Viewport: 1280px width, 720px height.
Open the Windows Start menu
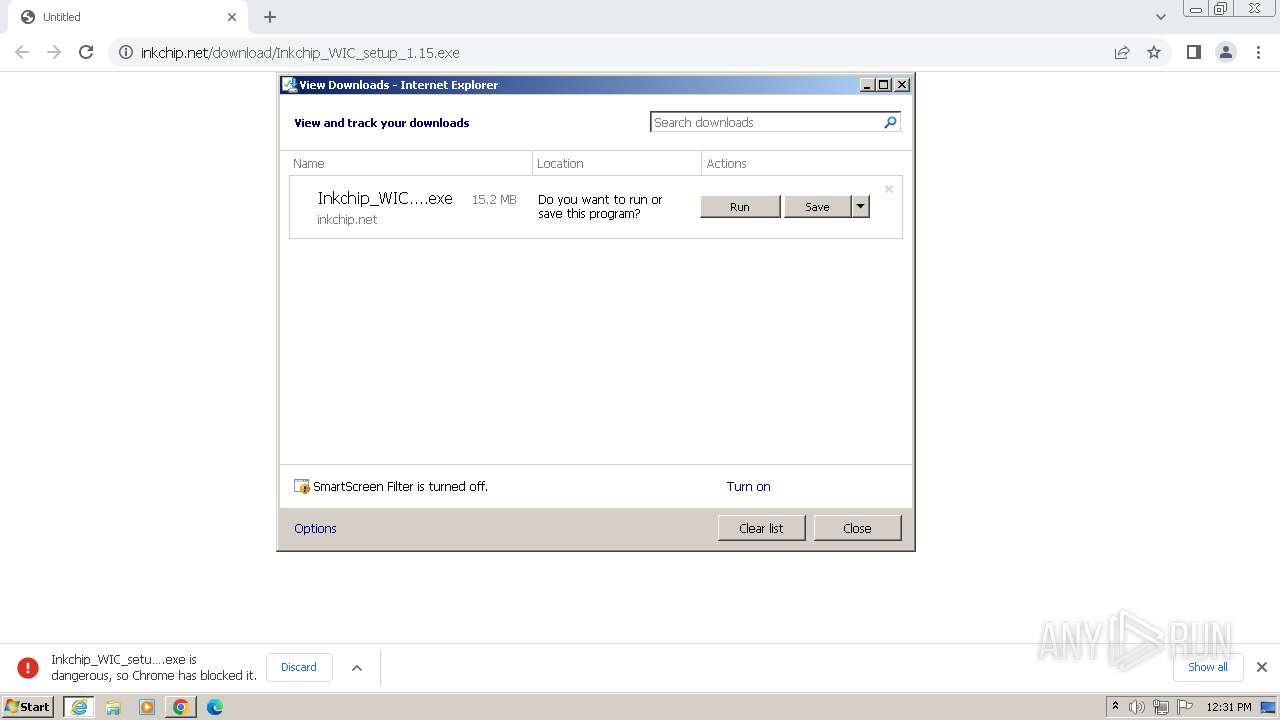tap(28, 706)
